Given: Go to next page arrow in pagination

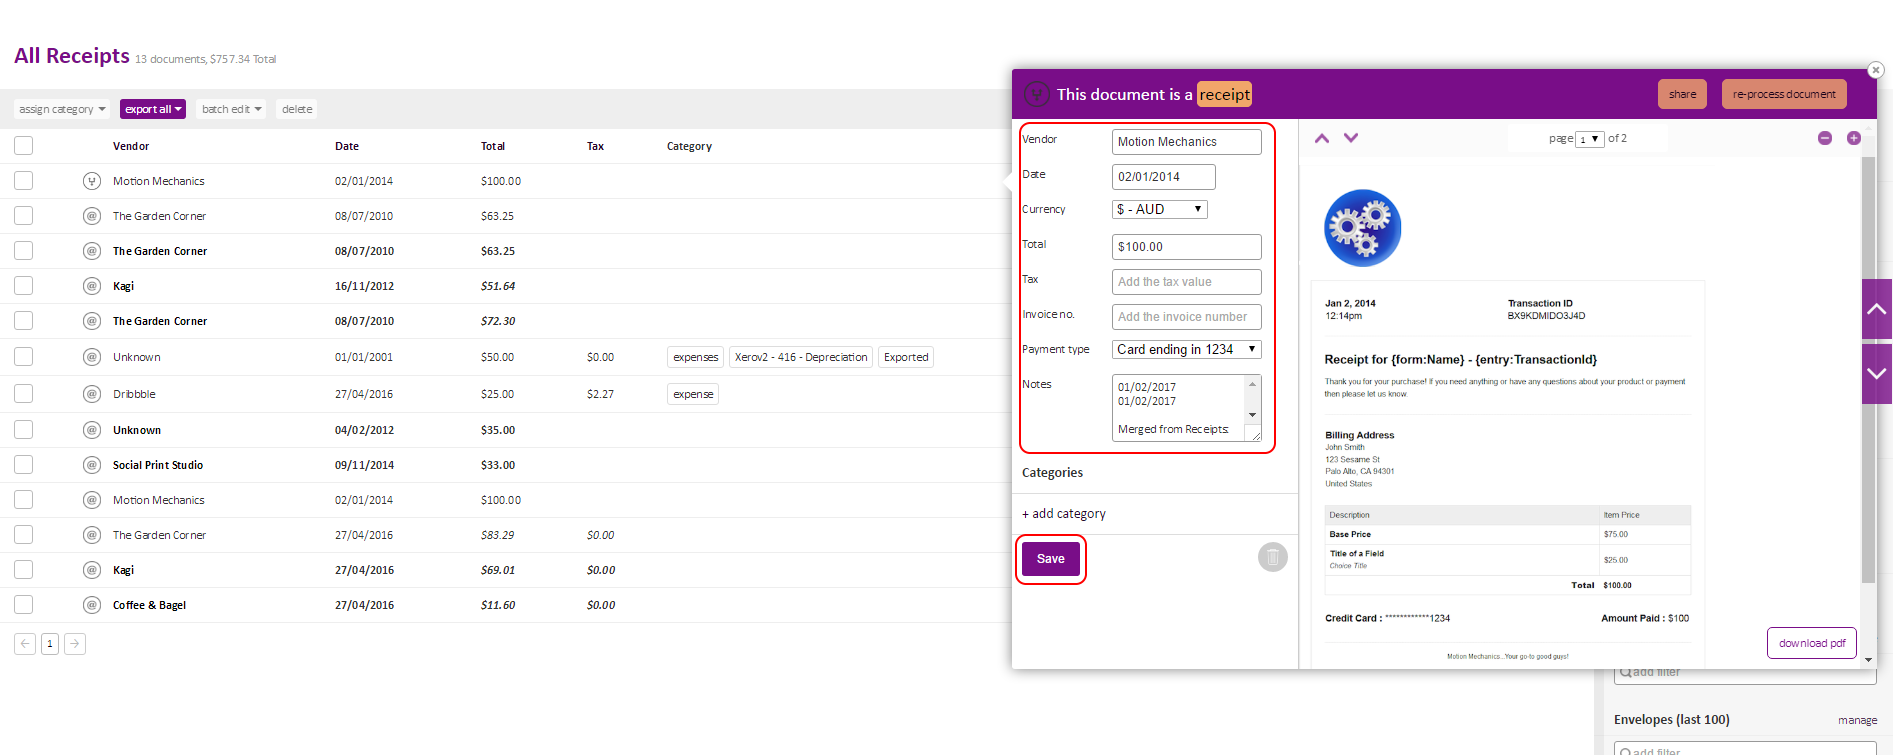Looking at the screenshot, I should point(75,644).
